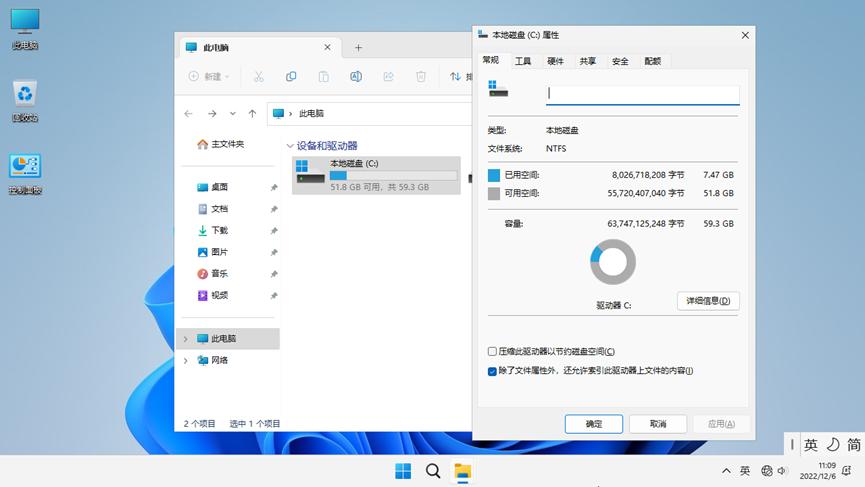Open the 此电脑 desktop icon
This screenshot has height=487, width=865.
click(25, 29)
